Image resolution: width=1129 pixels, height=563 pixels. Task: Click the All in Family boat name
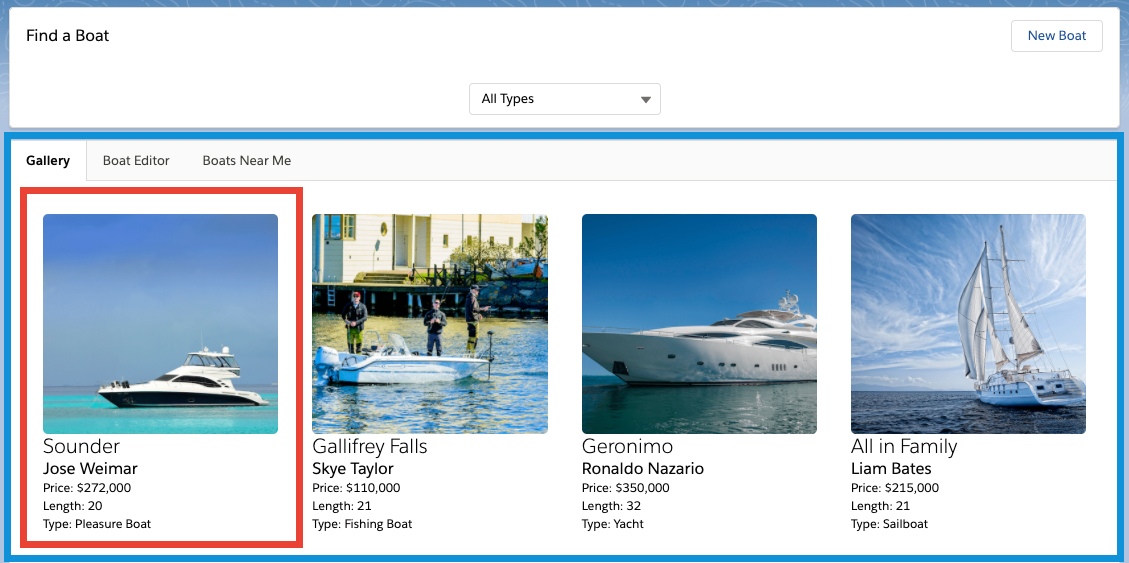pyautogui.click(x=904, y=446)
